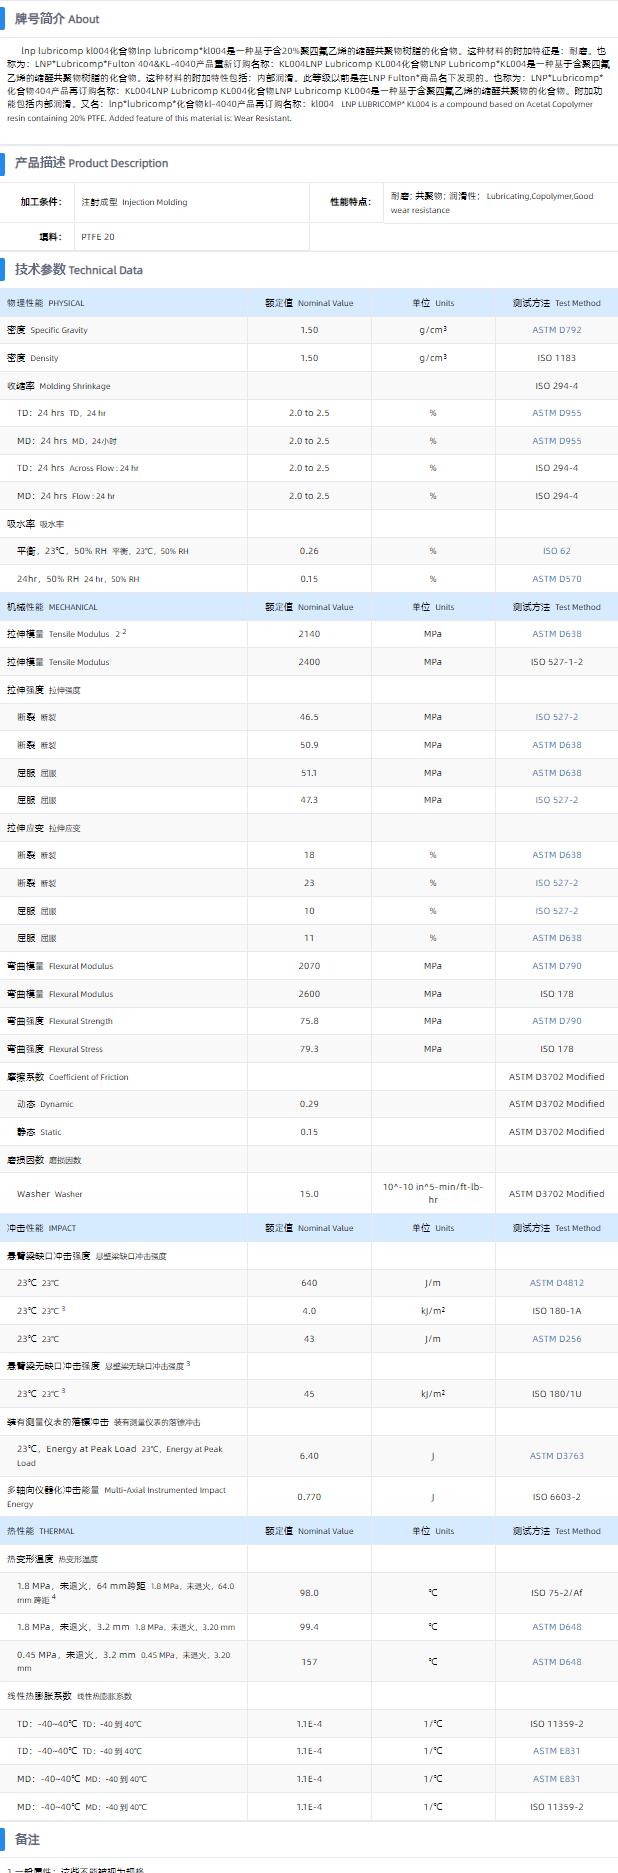618x1873 pixels.
Task: Click ASTM D648 in the 99.4 °C row
Action: point(556,1627)
